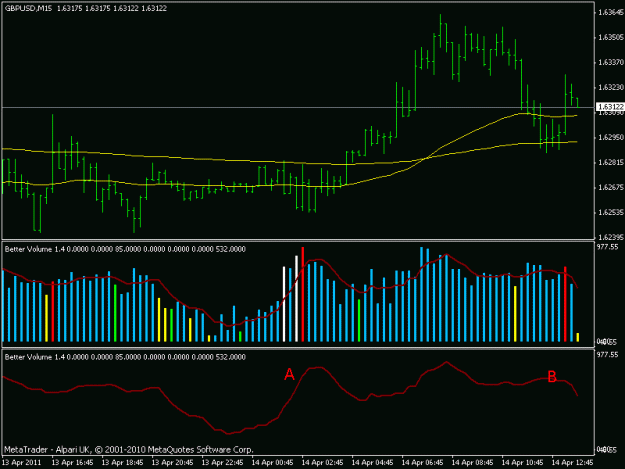625x469 pixels.
Task: Select the 1.62815 price axis value
Action: coord(610,163)
